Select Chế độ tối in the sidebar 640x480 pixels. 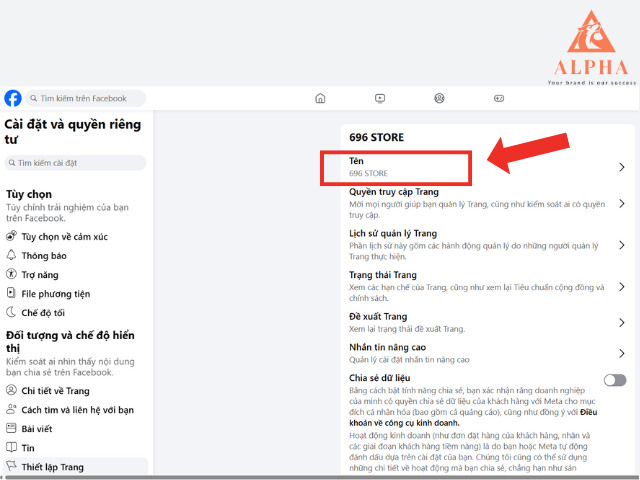[76, 313]
